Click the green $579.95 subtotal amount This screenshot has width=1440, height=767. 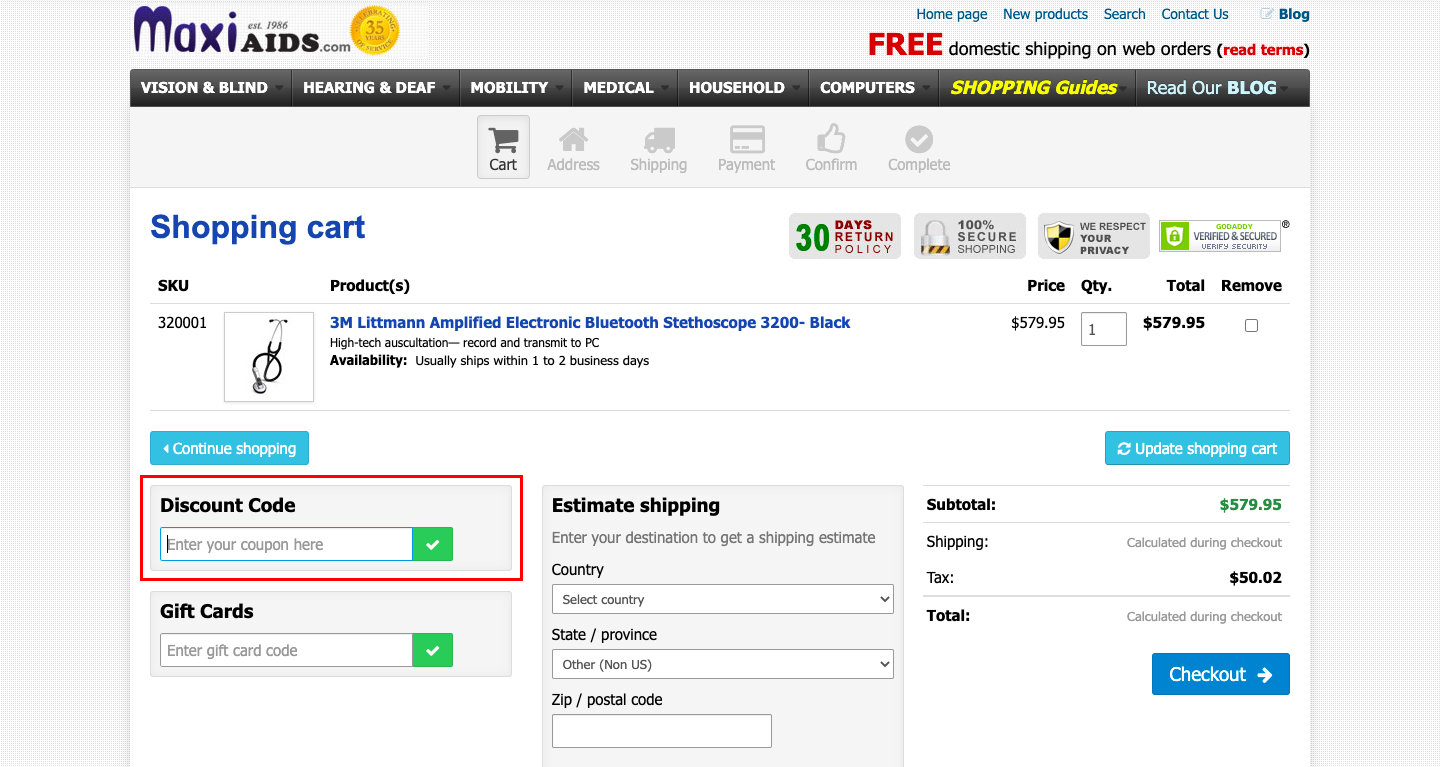tap(1250, 505)
